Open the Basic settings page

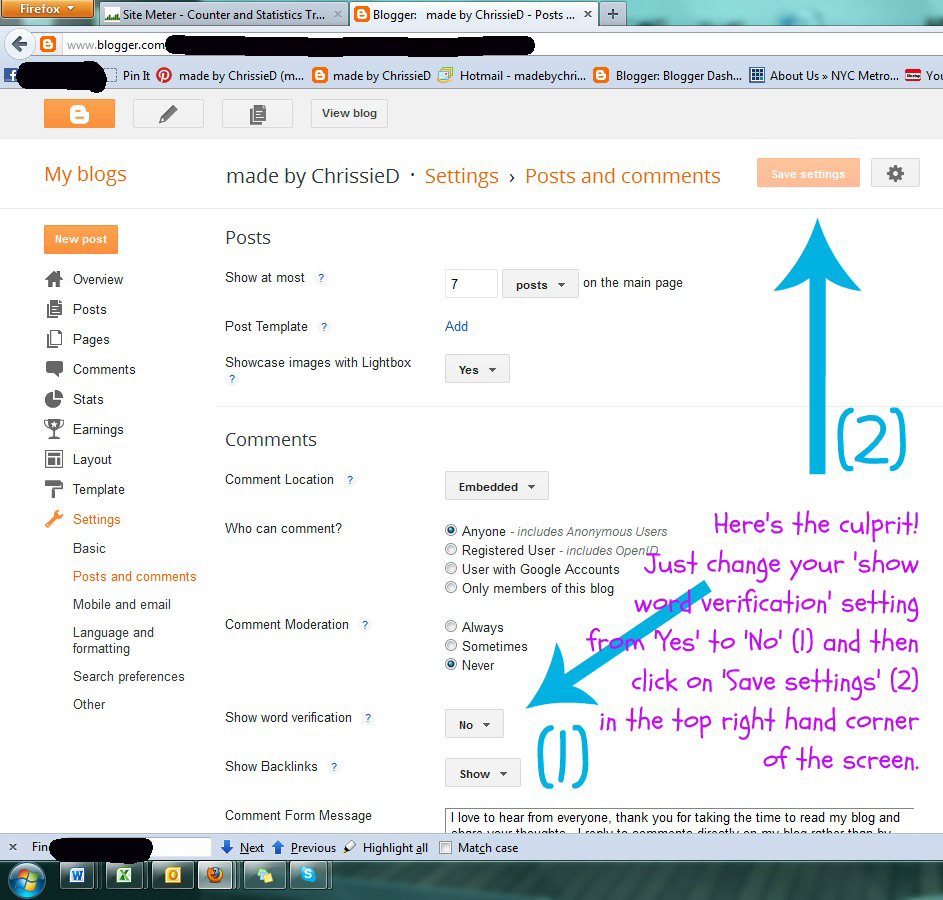pos(89,548)
